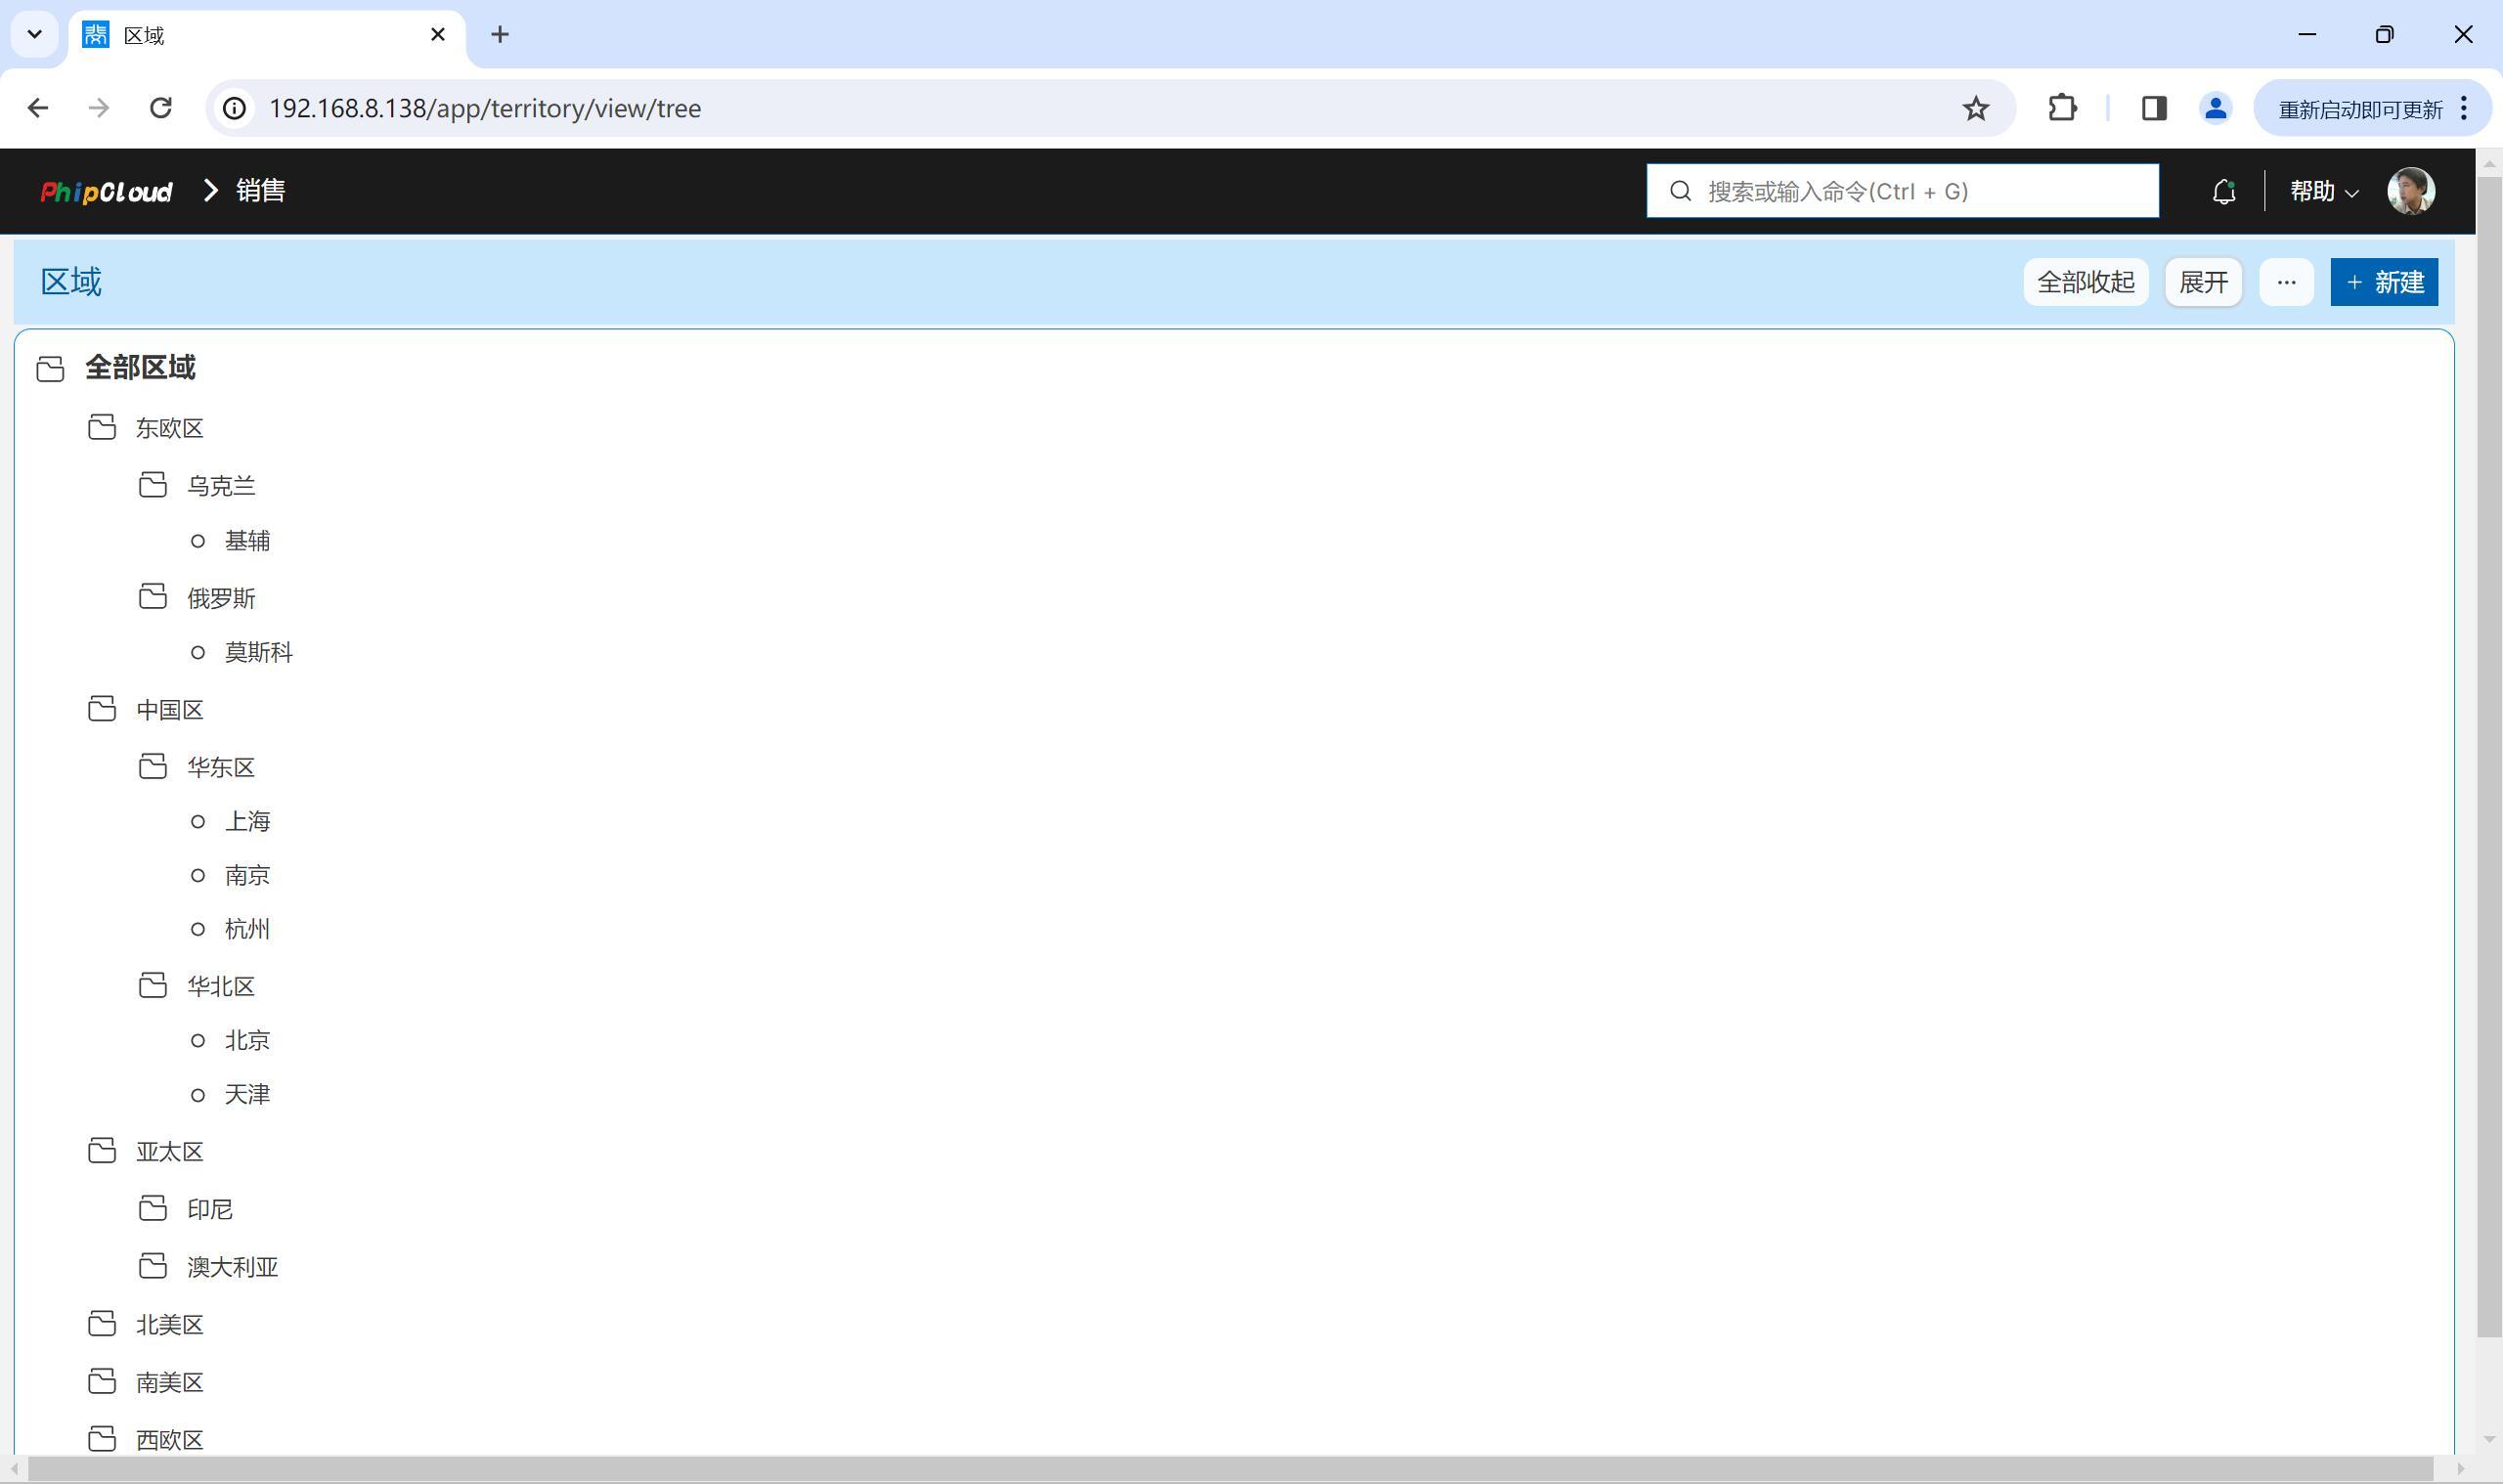Viewport: 2503px width, 1484px height.
Task: Collapse the 华东区 folder icon
Action: (x=153, y=767)
